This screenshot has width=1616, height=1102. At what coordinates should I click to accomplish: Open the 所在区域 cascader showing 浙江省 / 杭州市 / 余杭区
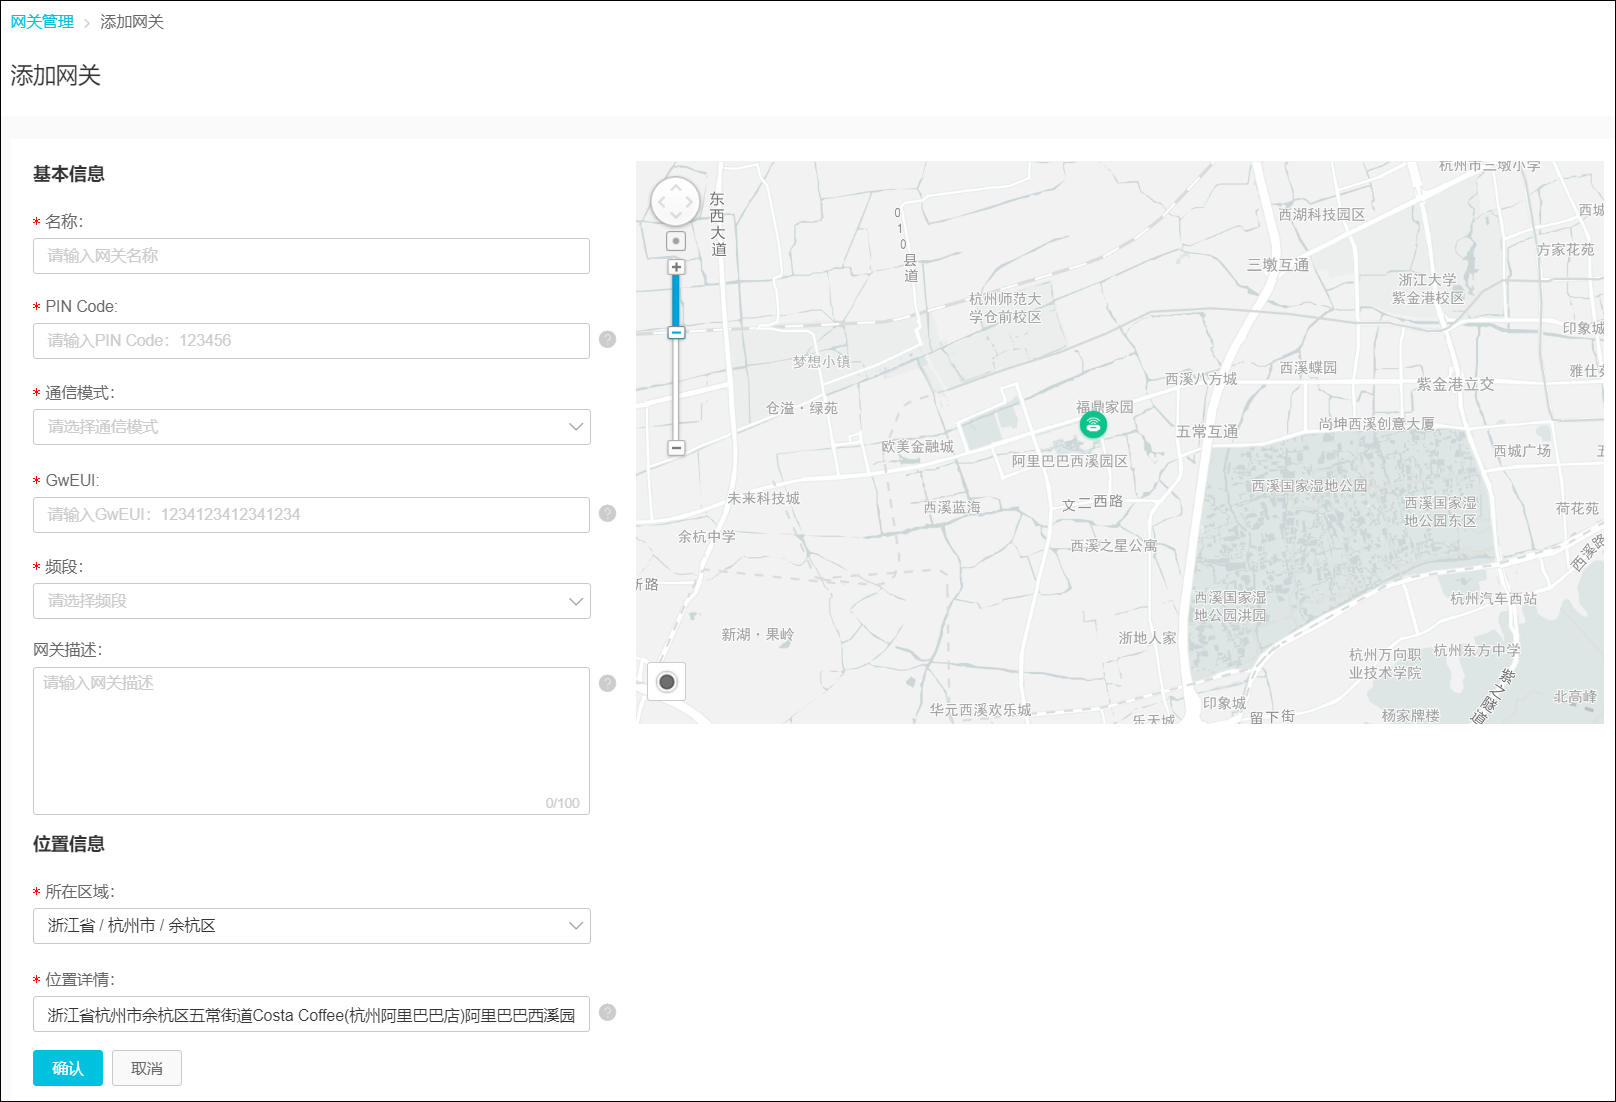[312, 926]
